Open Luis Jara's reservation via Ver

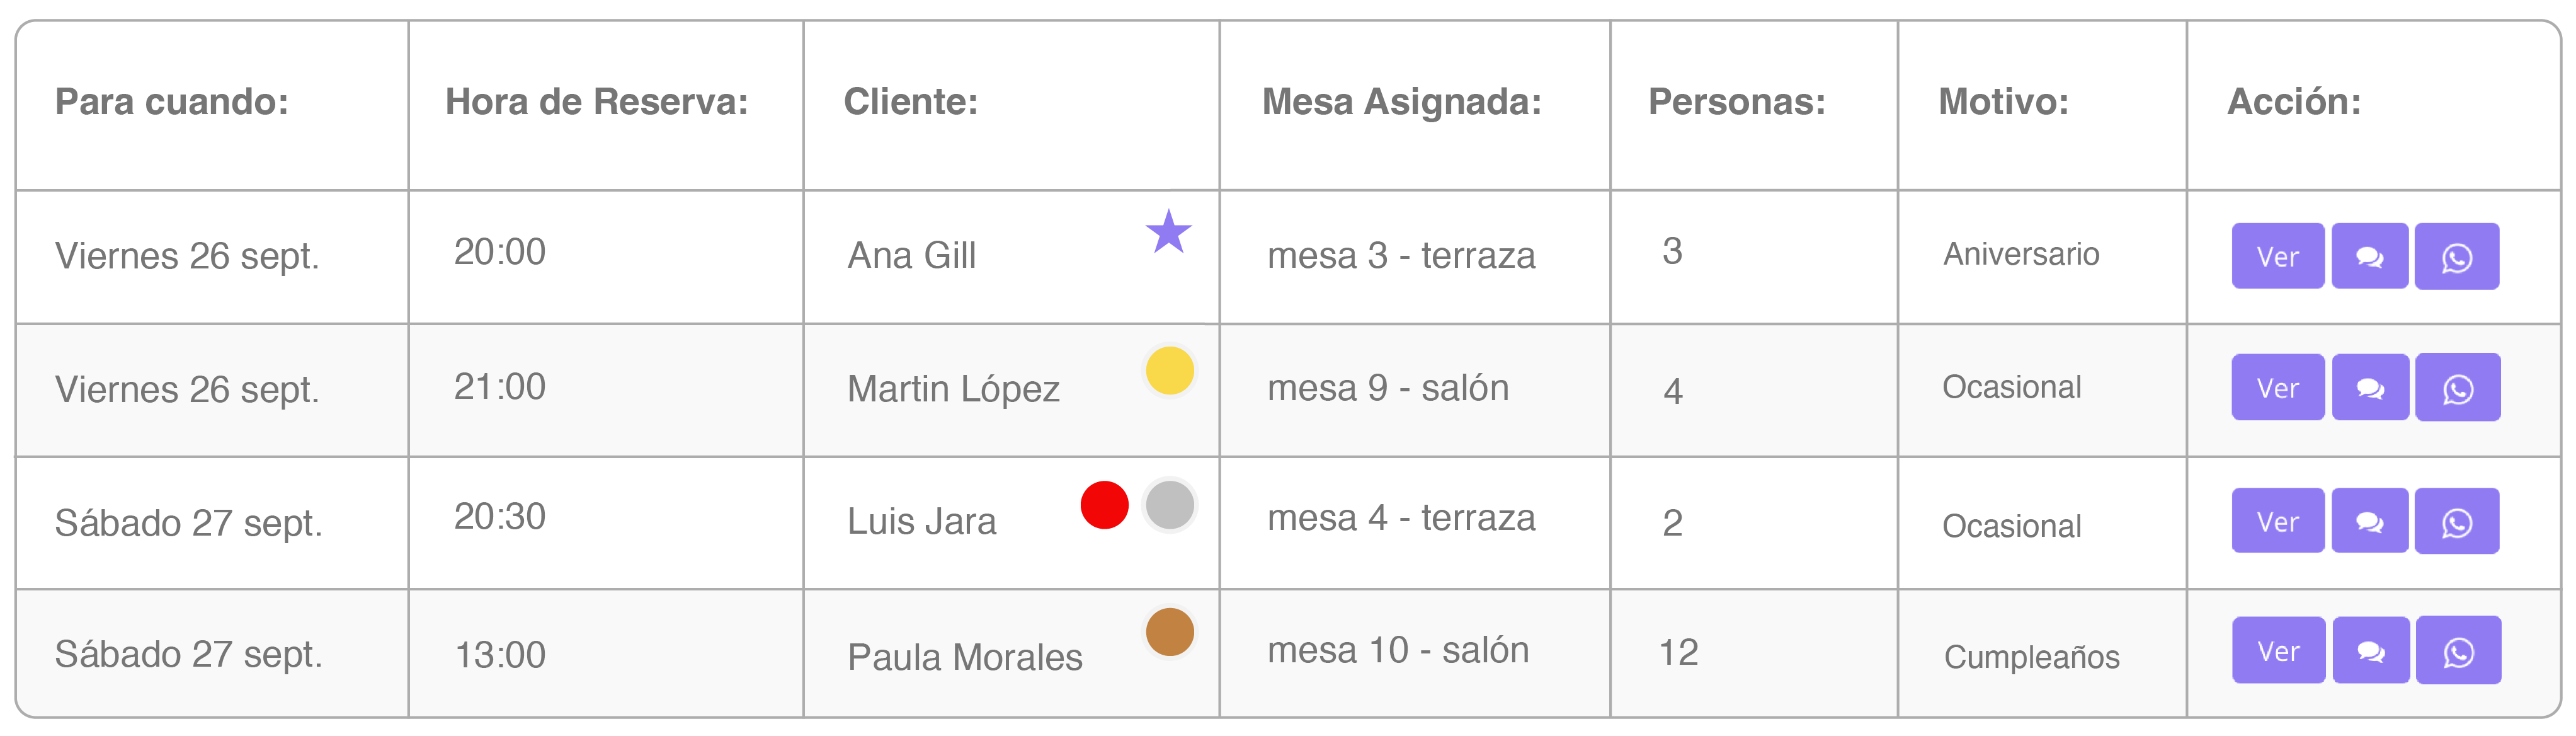point(2277,521)
